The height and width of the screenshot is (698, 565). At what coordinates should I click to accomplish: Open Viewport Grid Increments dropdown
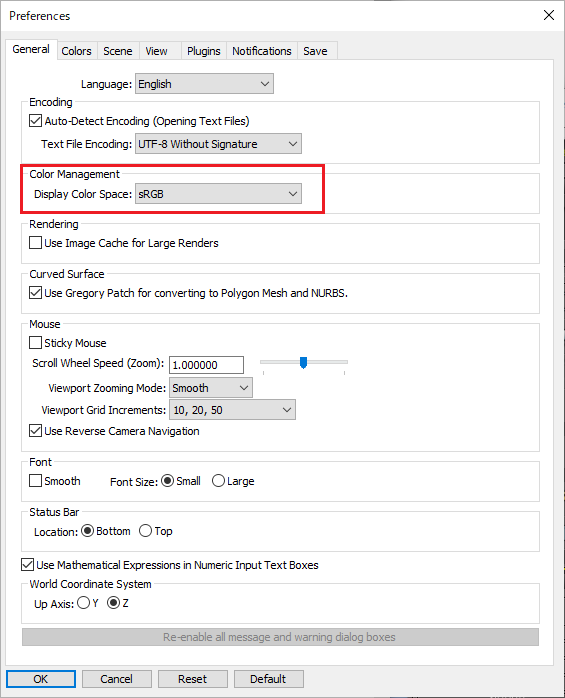pos(232,410)
